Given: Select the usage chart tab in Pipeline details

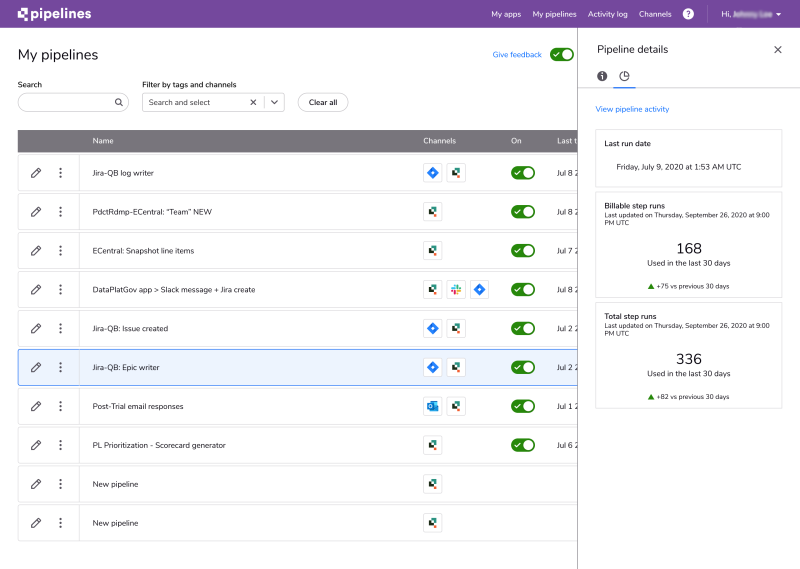Looking at the screenshot, I should click(624, 76).
